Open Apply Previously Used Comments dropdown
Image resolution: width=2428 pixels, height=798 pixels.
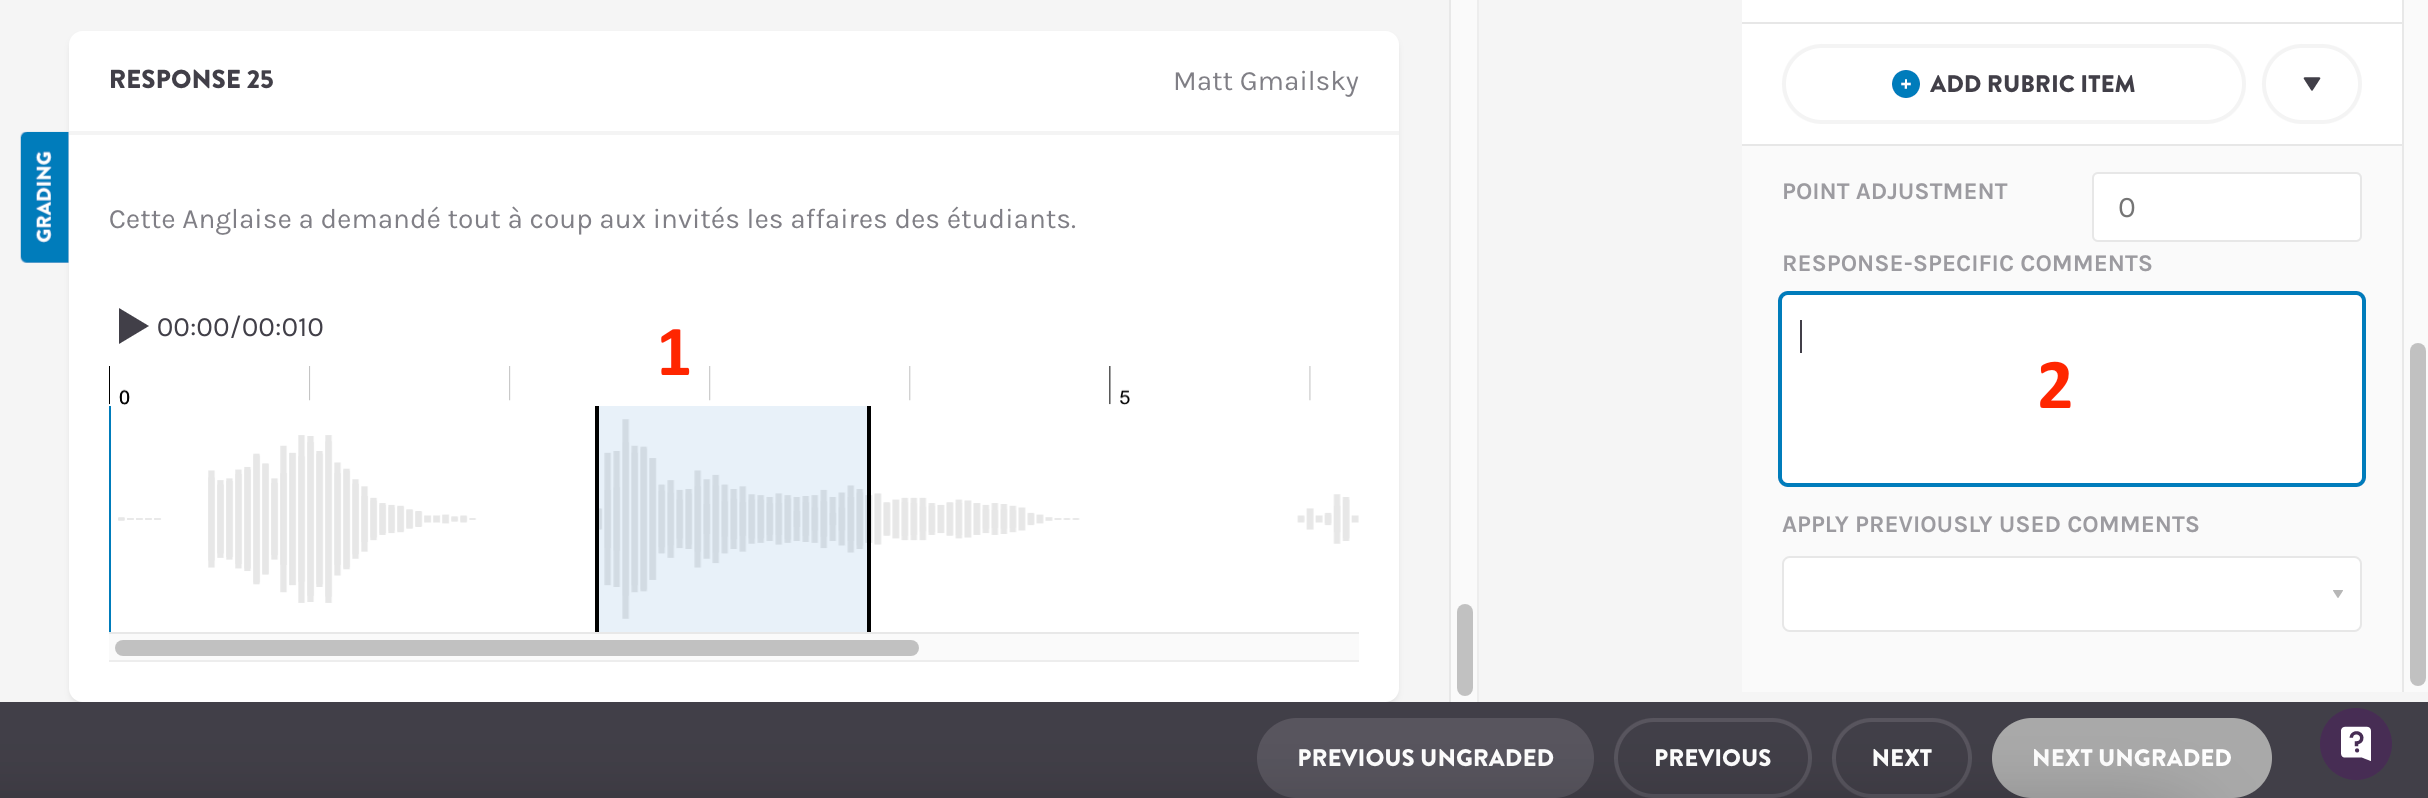tap(2071, 594)
